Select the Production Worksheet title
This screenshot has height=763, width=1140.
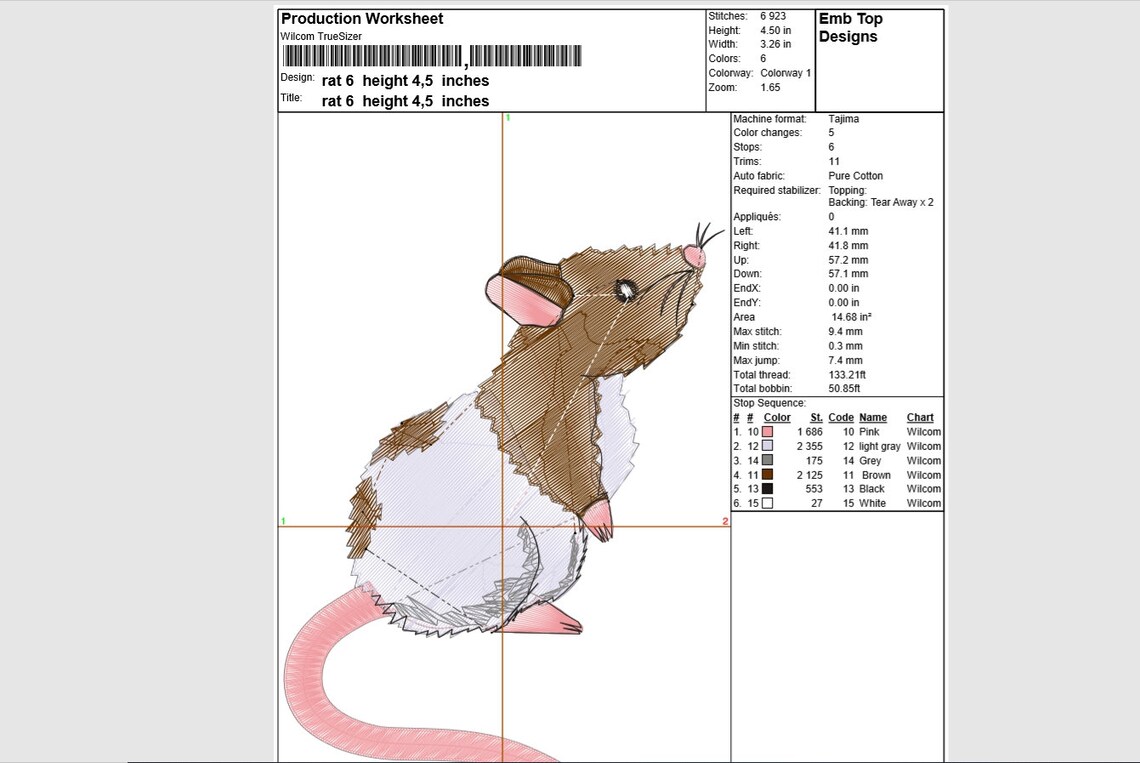click(361, 18)
